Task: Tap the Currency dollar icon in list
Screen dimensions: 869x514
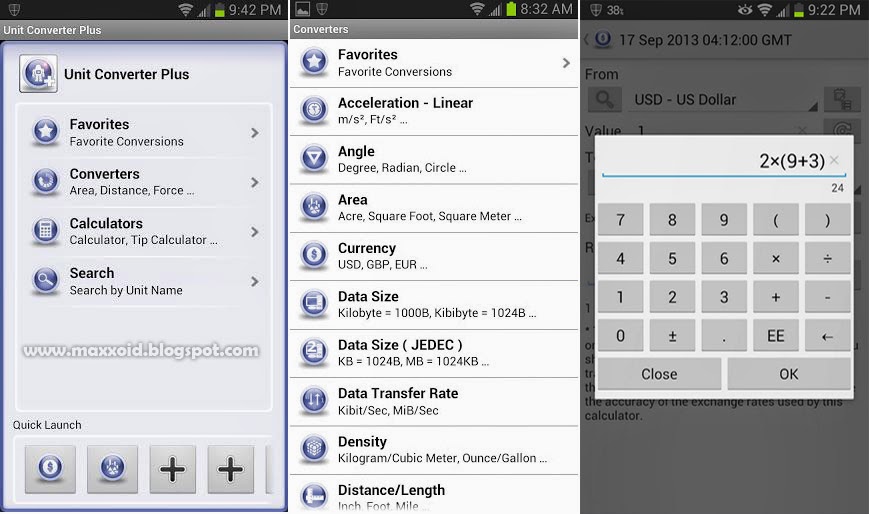Action: click(314, 255)
